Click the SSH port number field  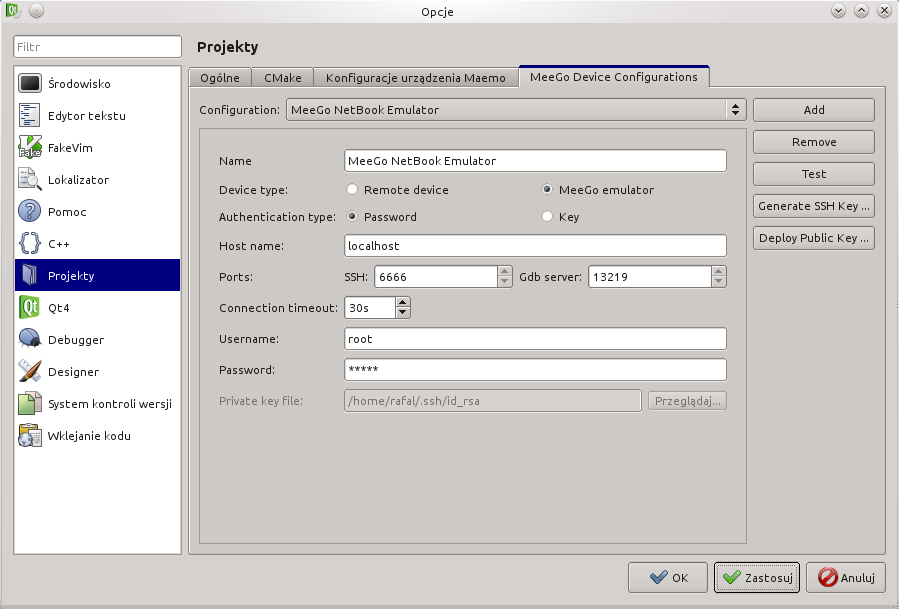(x=436, y=277)
